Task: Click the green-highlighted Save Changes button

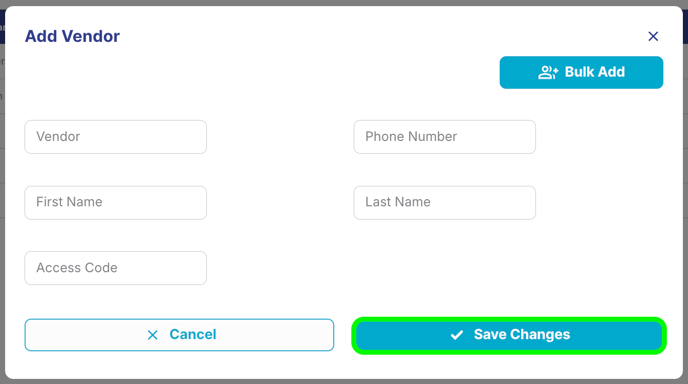Action: point(509,335)
